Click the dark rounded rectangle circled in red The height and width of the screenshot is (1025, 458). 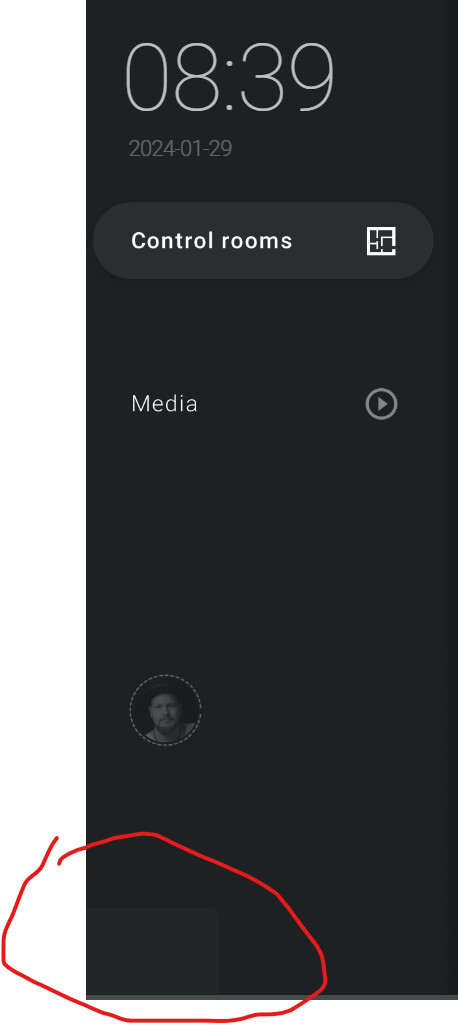click(x=152, y=951)
